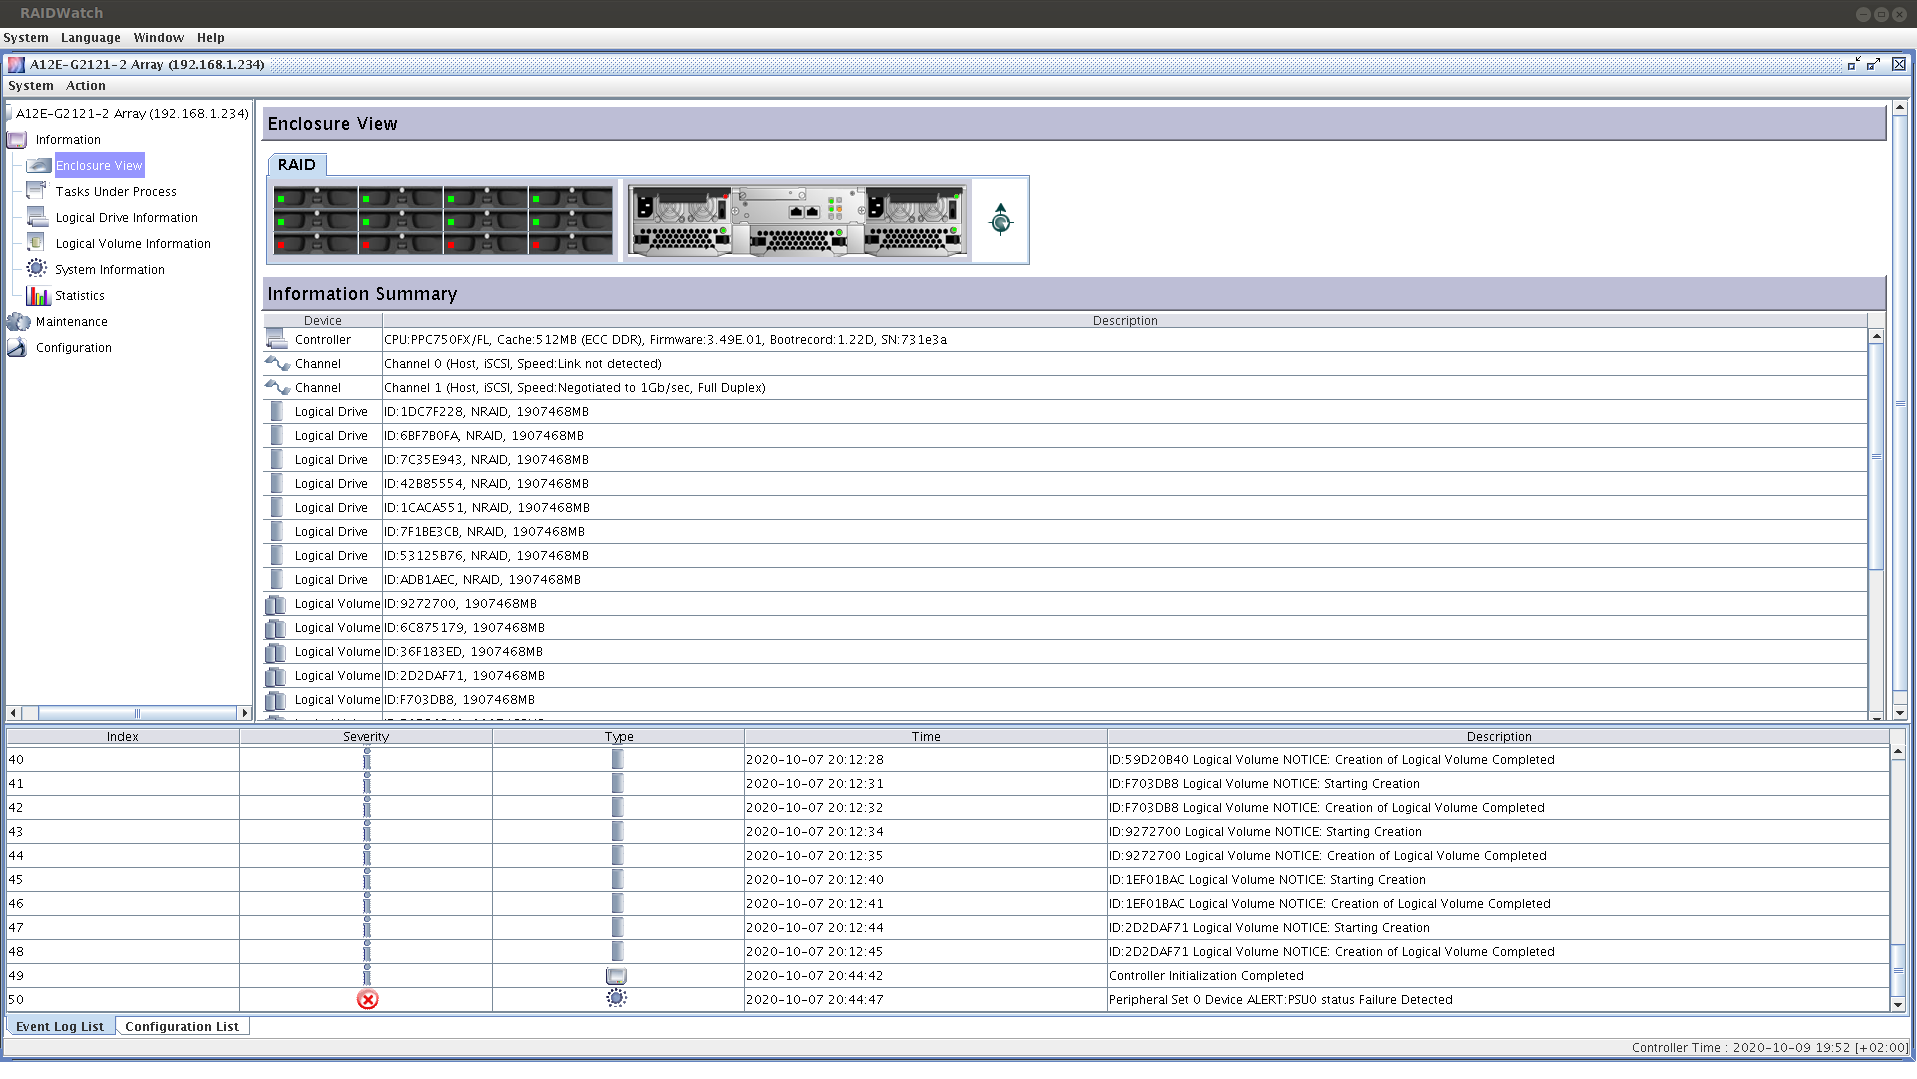Select the Controller row in Information Summary
This screenshot has height=1079, width=1917.
point(1065,340)
